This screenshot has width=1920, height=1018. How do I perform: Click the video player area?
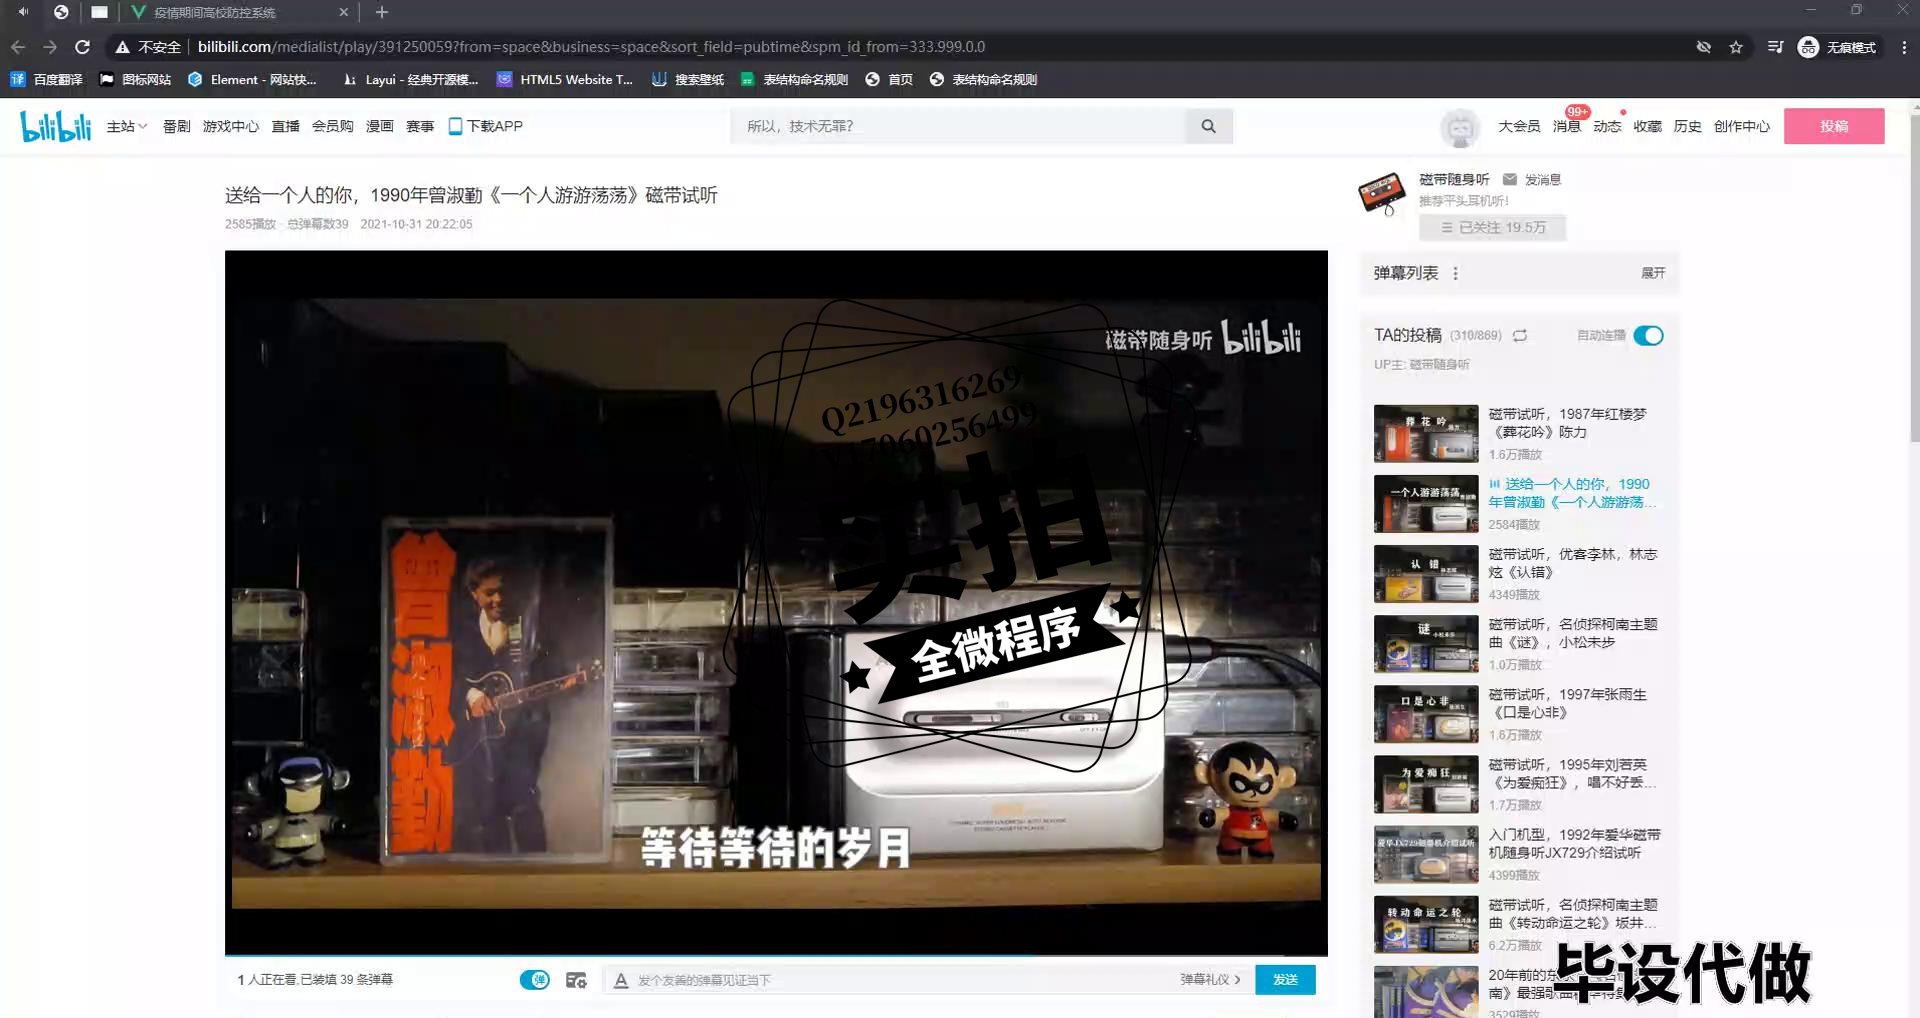point(776,603)
